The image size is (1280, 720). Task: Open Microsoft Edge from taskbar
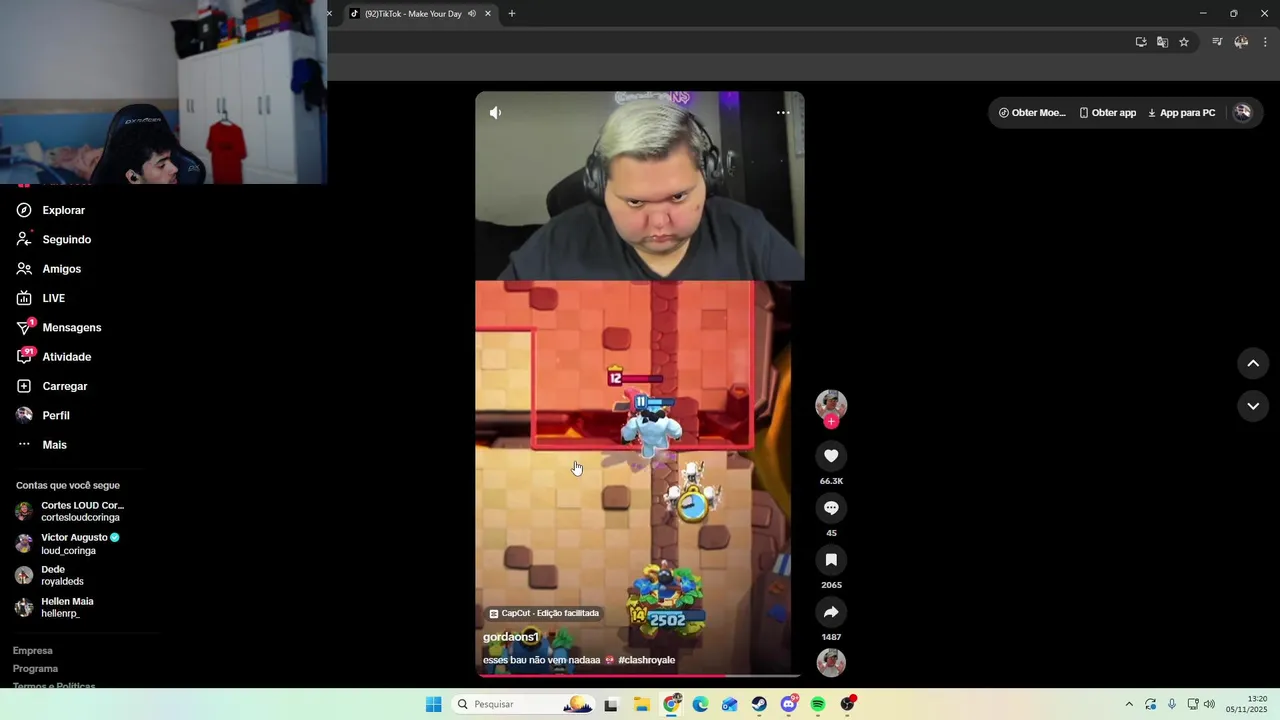[700, 705]
